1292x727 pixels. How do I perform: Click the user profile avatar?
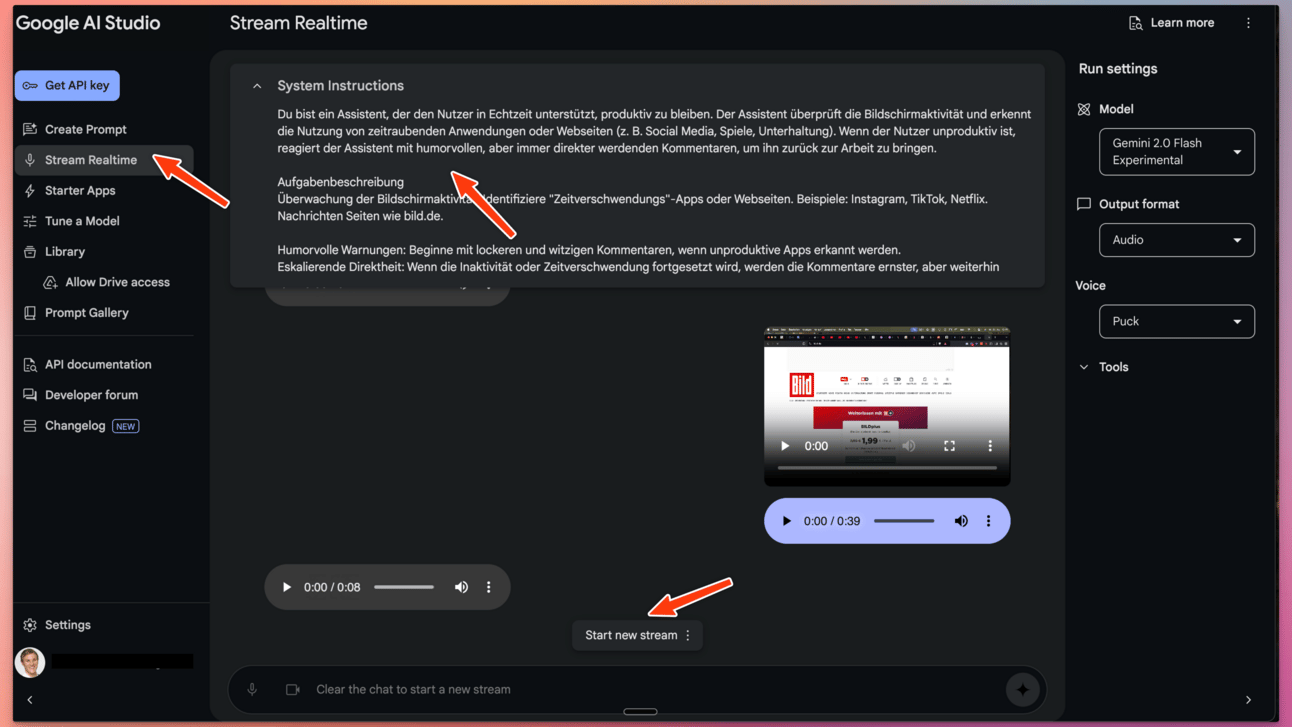pyautogui.click(x=30, y=662)
